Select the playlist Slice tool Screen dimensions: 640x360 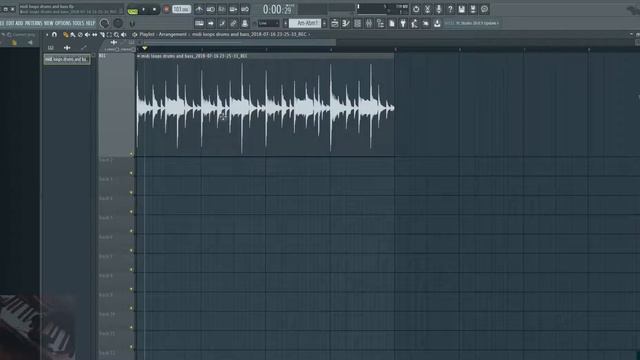[x=102, y=35]
